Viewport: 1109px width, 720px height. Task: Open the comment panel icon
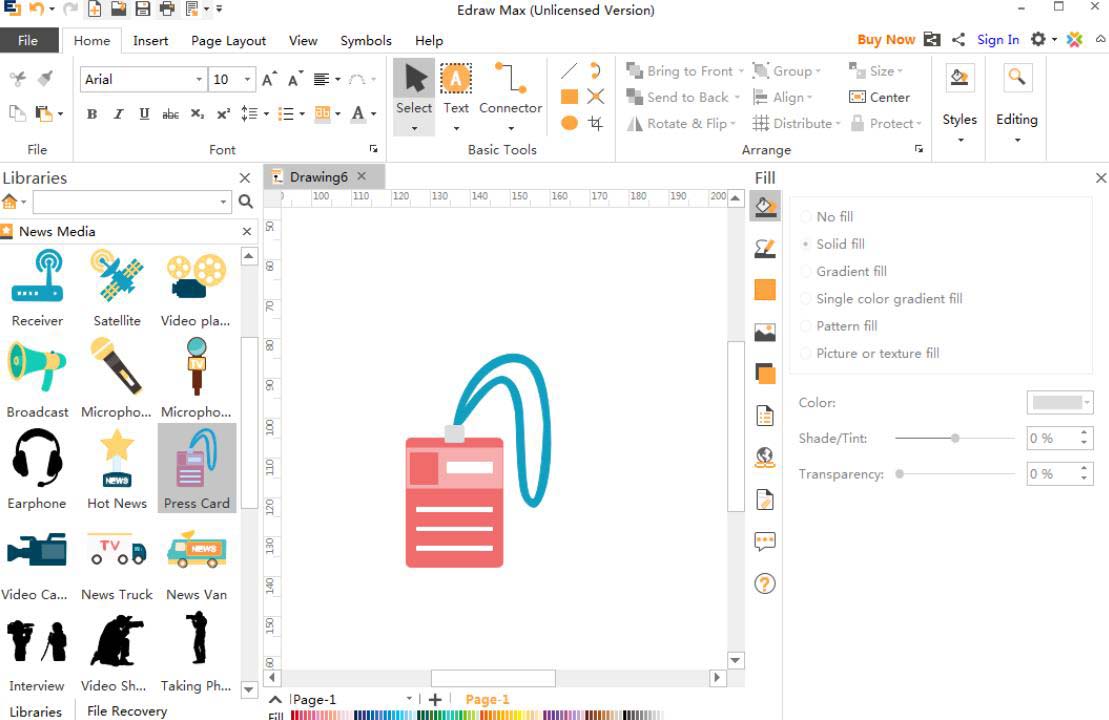tap(765, 542)
